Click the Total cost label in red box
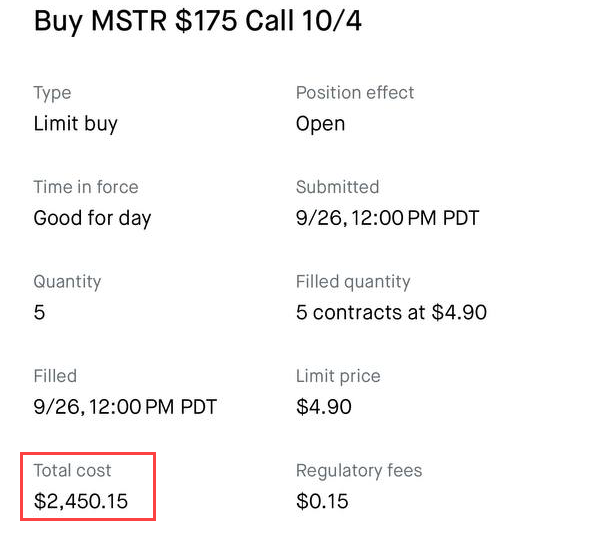 tap(72, 471)
